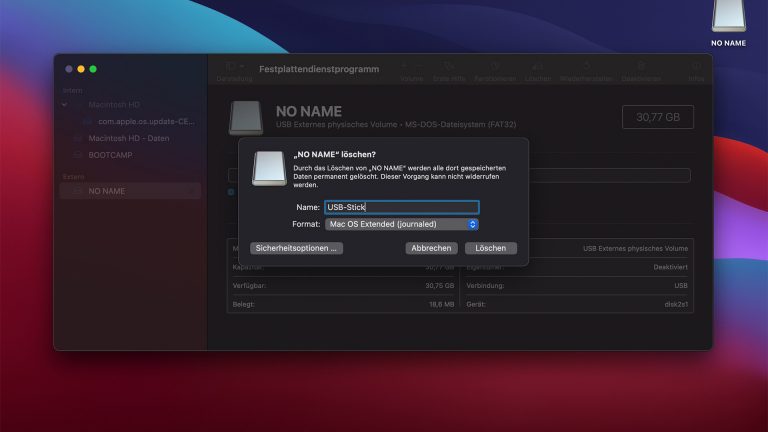Click the Name field containing USB-Stick
Image resolution: width=768 pixels, height=432 pixels.
point(402,207)
